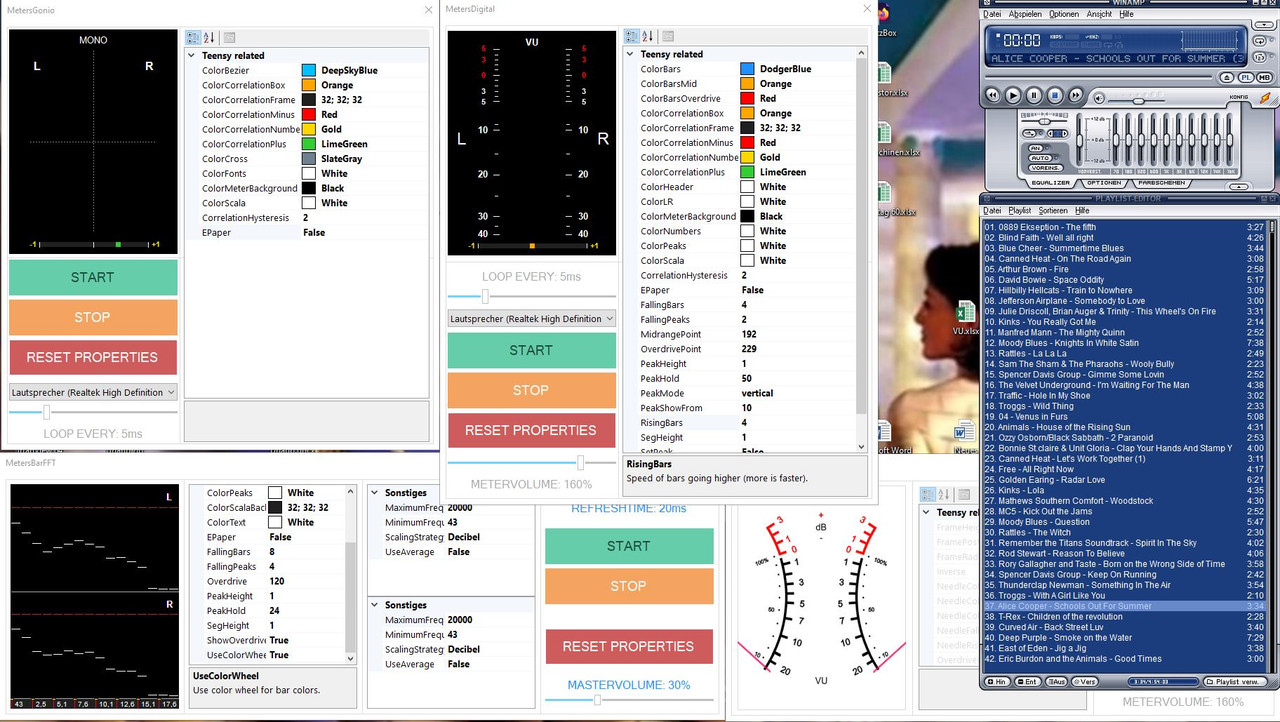Toggle Winamp playlist with PL button
The height and width of the screenshot is (722, 1280).
(1246, 78)
